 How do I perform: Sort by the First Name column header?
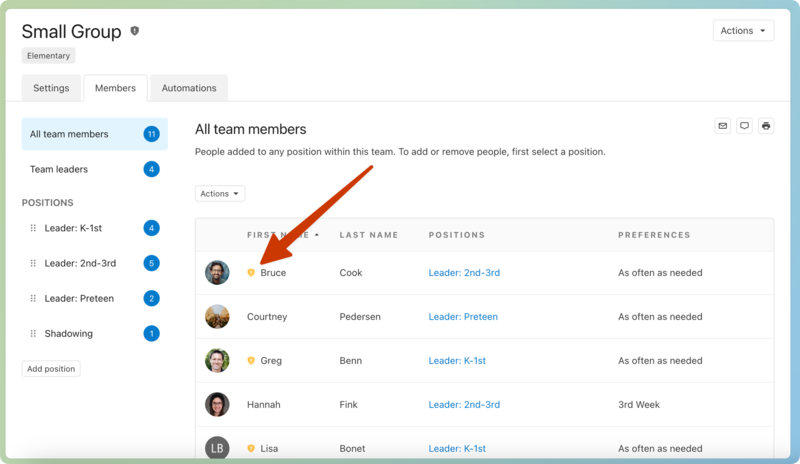[x=282, y=235]
